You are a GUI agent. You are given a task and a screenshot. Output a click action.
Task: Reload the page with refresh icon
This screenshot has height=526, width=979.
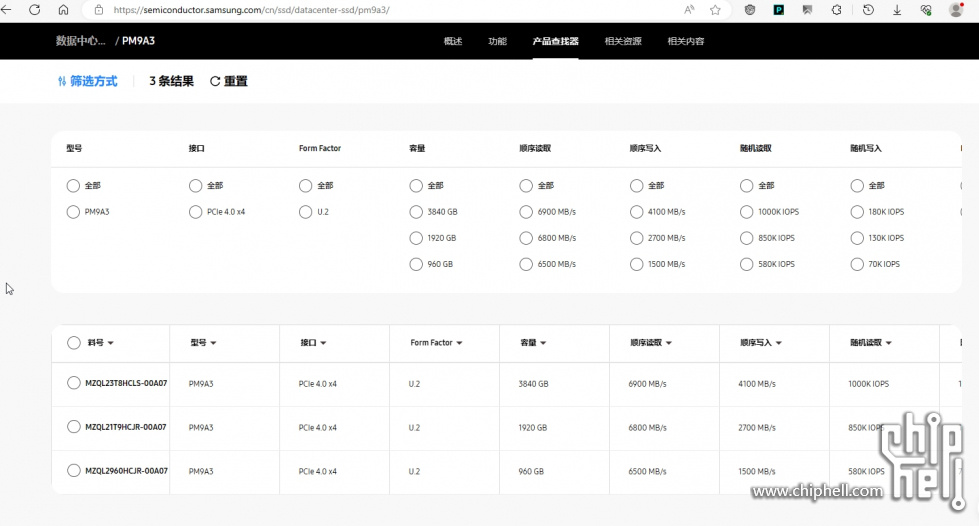pos(35,10)
